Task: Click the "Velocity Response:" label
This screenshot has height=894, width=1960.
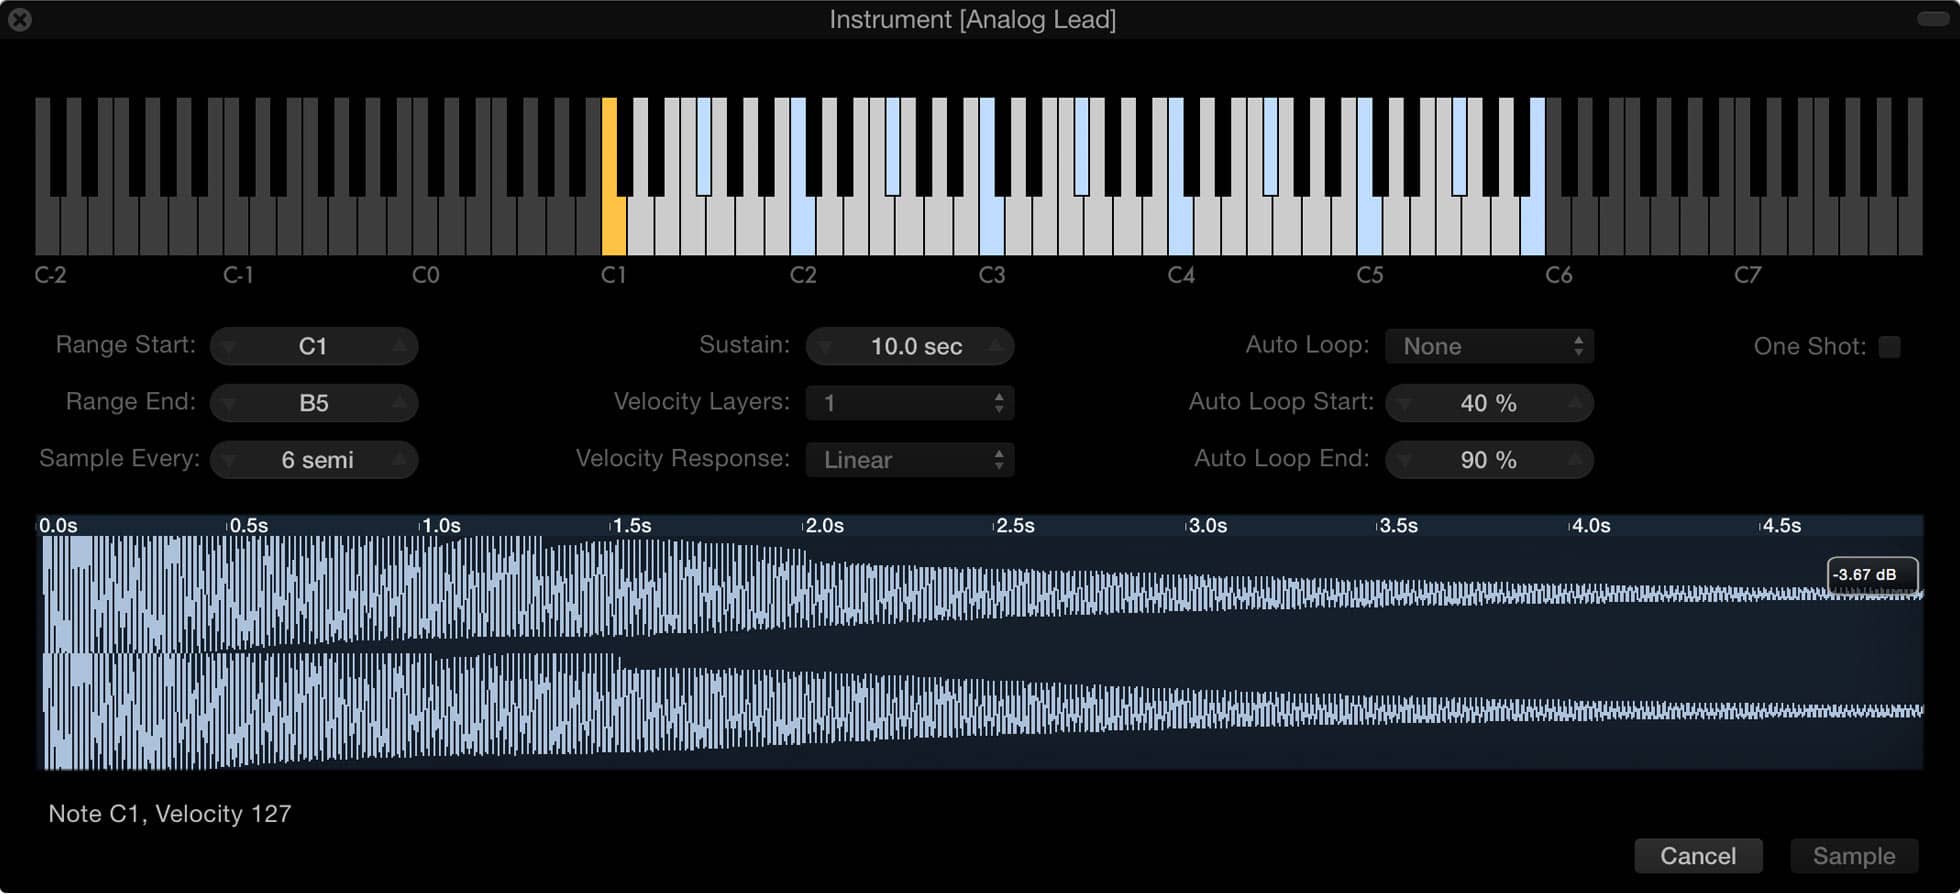Action: (x=682, y=459)
